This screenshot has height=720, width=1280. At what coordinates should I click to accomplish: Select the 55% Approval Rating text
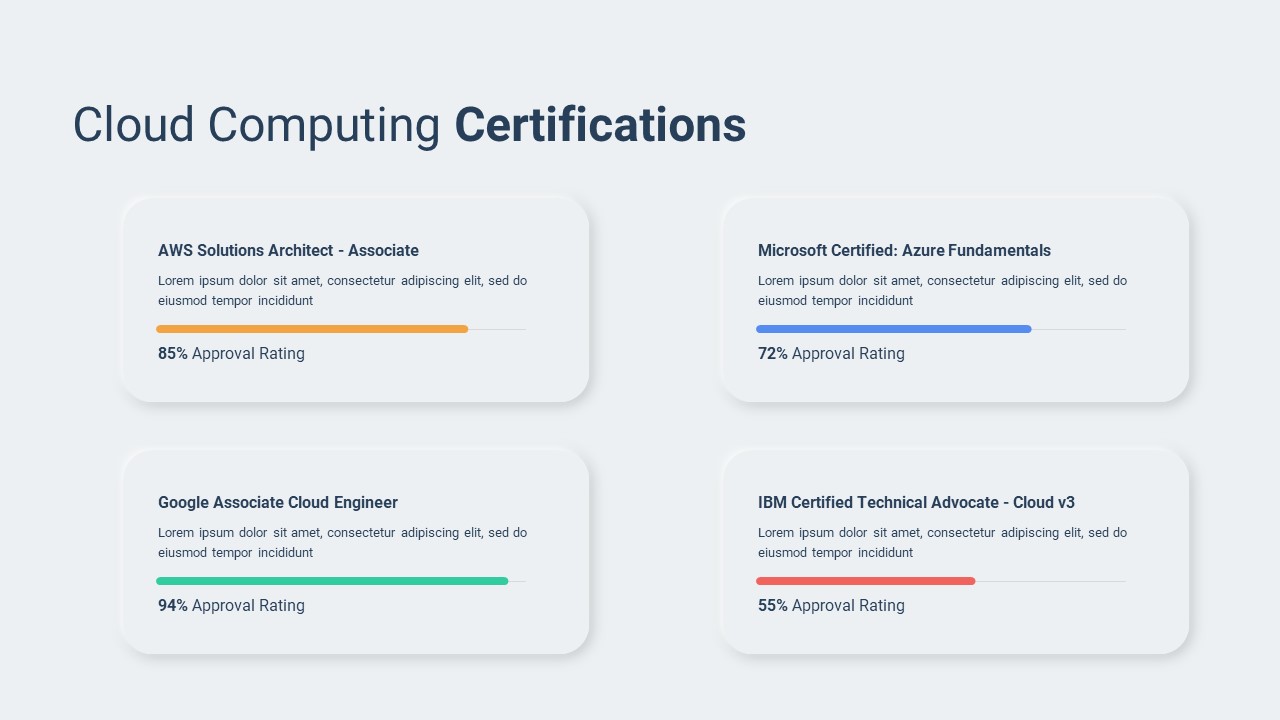pos(831,605)
